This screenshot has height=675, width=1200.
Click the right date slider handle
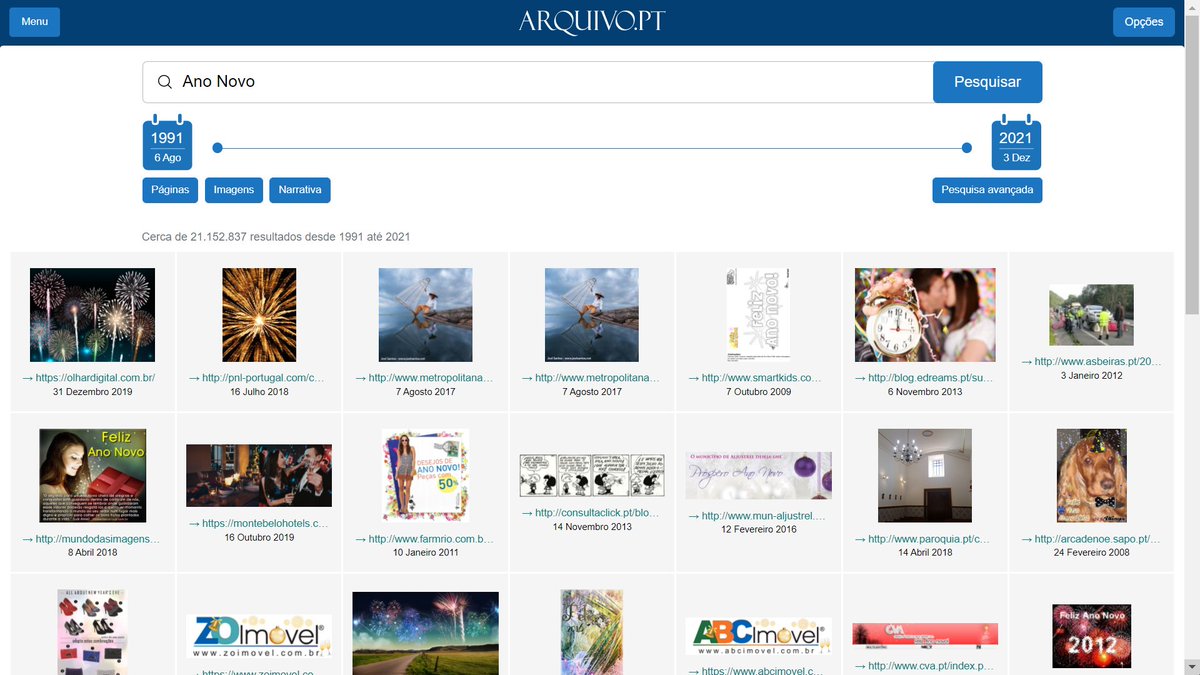pyautogui.click(x=967, y=148)
